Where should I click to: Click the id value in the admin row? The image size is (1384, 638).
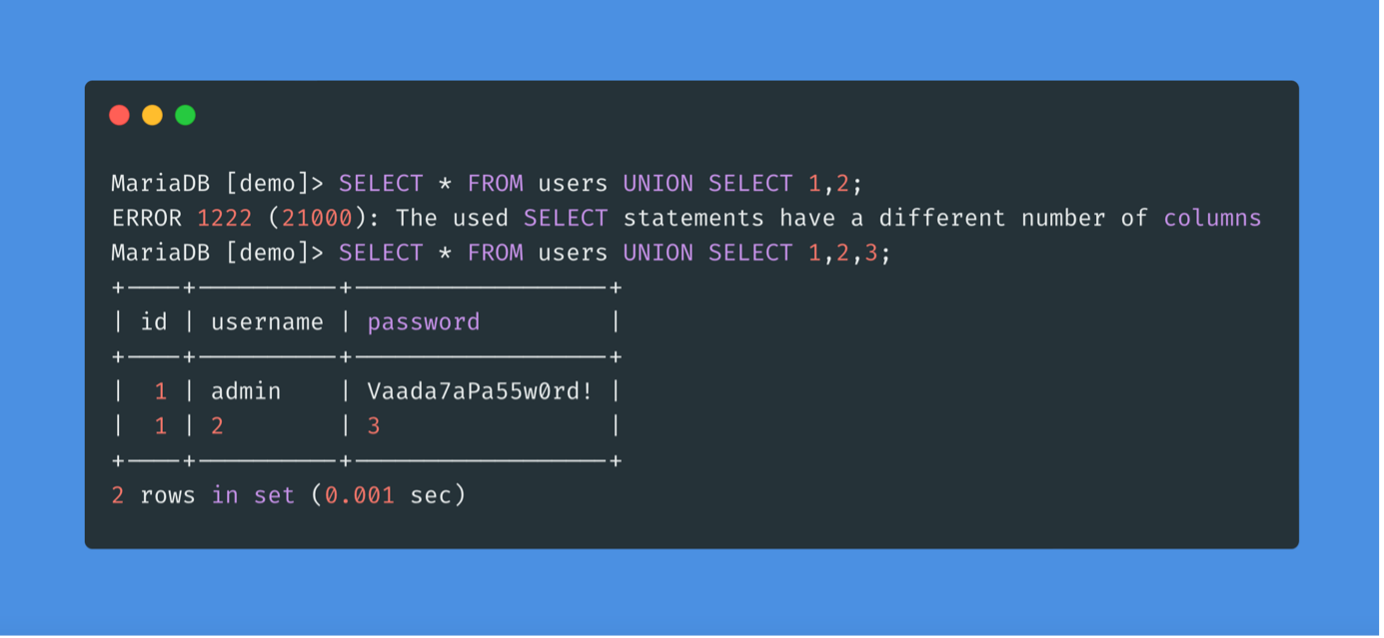click(x=161, y=391)
